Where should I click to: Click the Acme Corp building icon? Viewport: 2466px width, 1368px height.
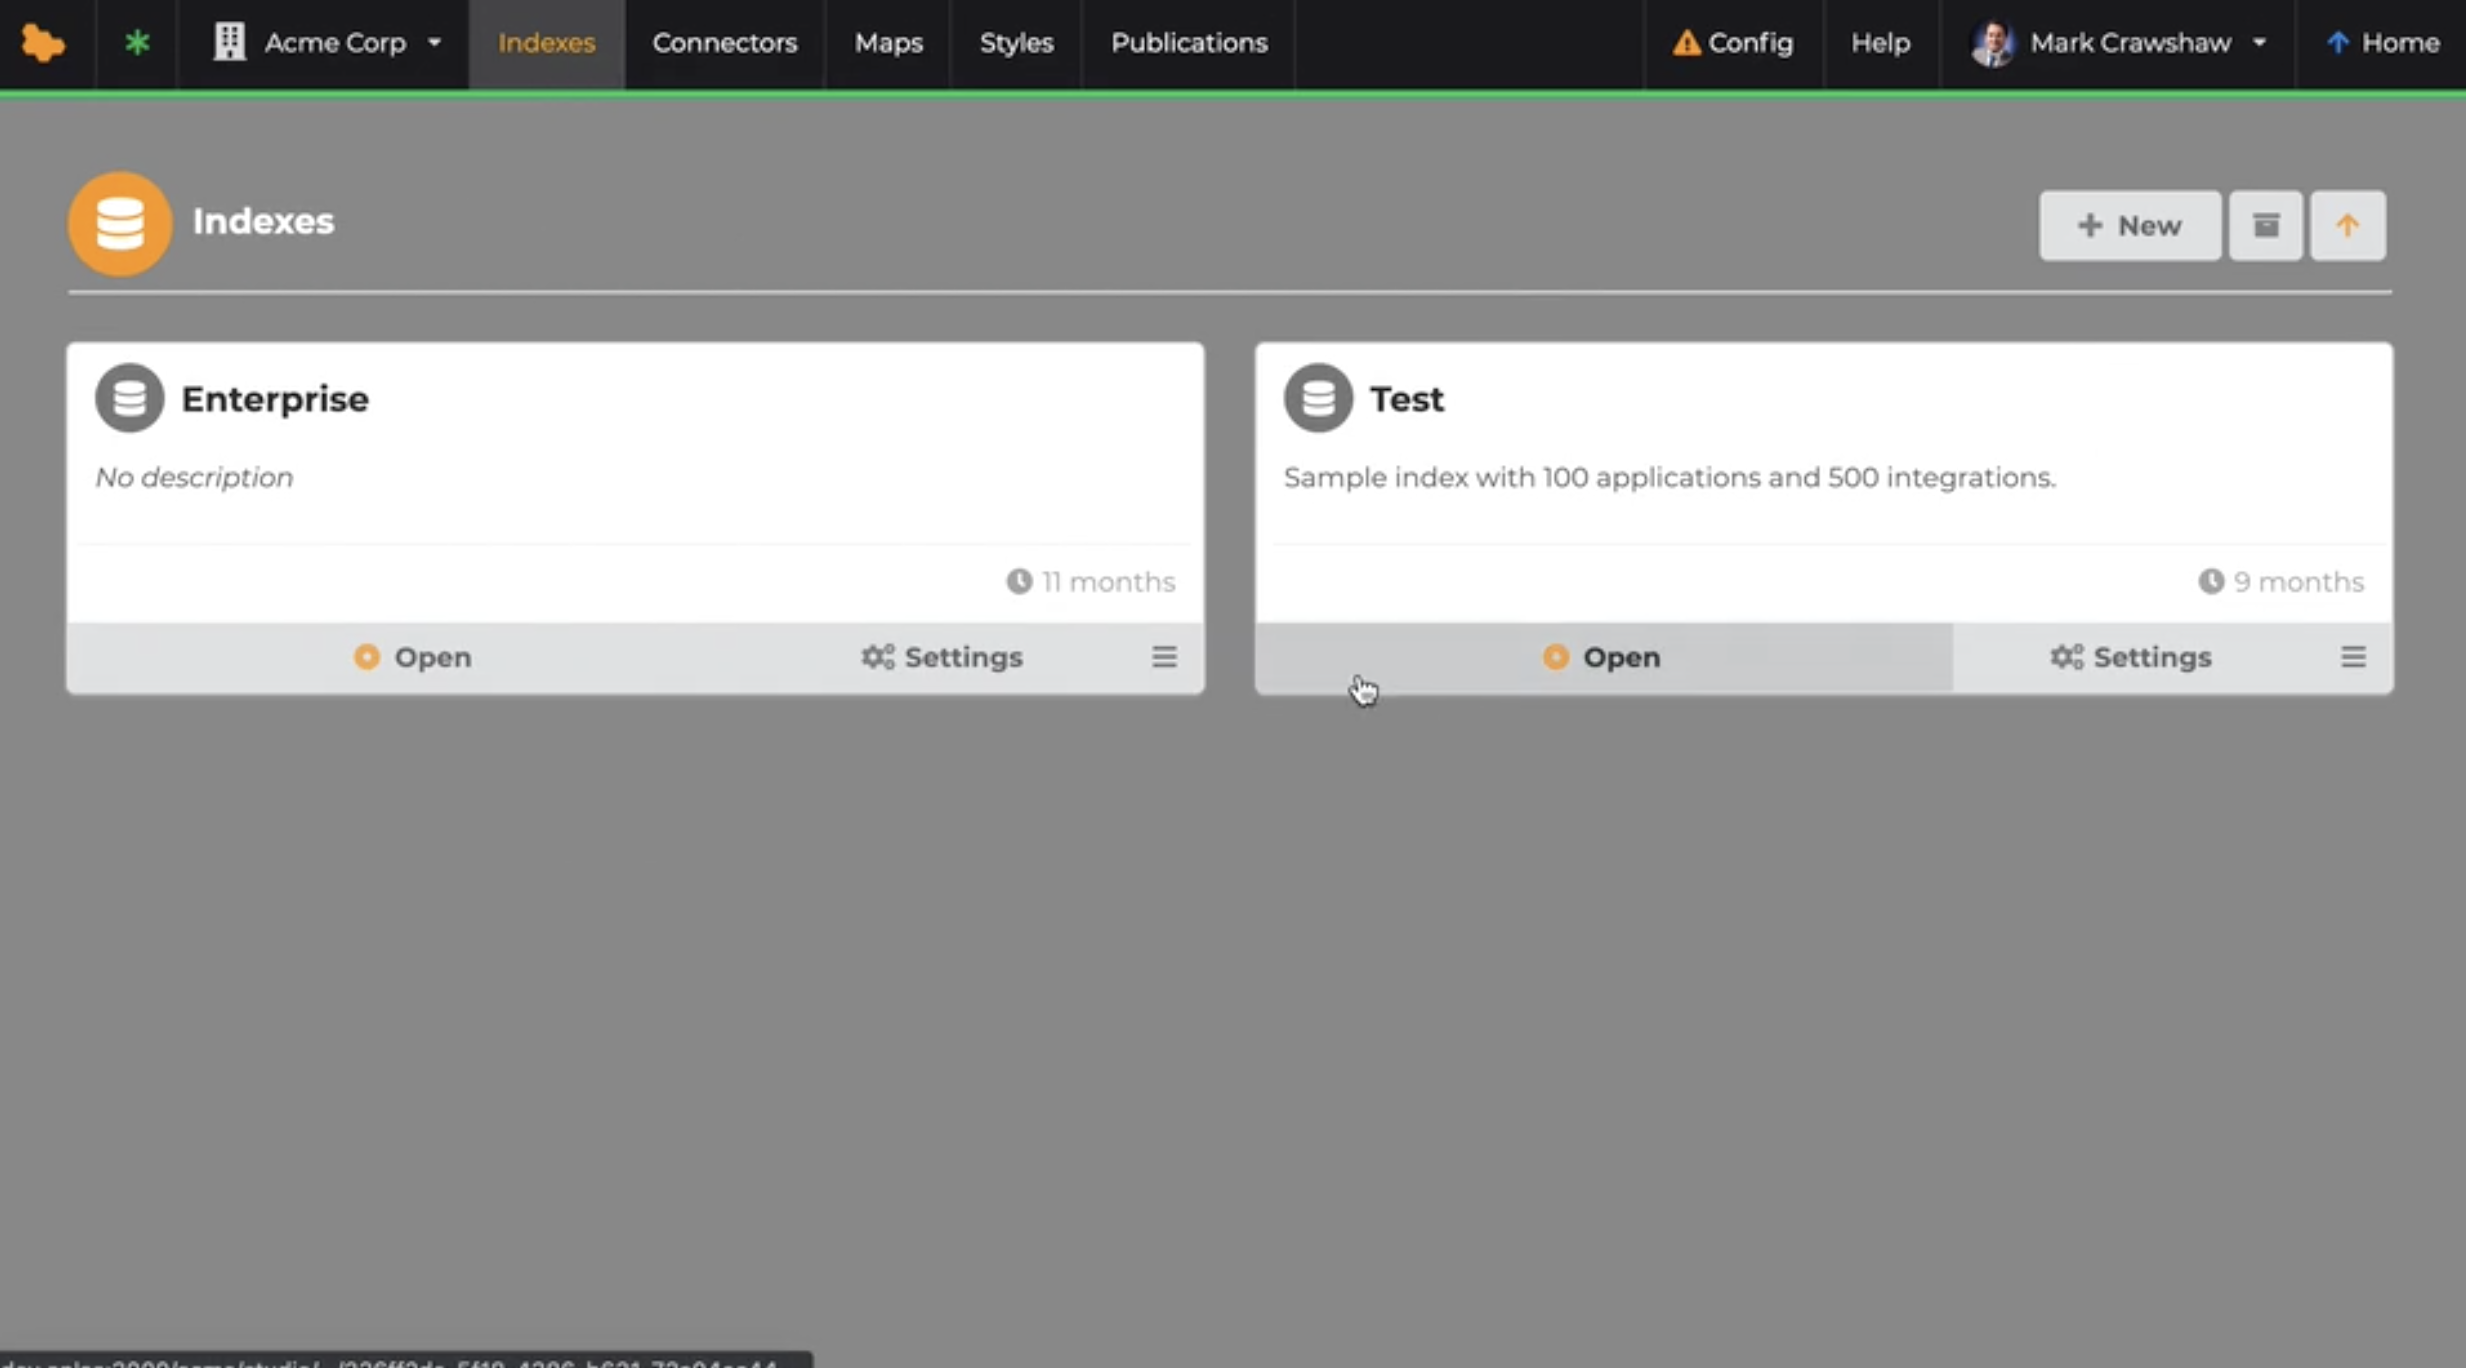[229, 42]
